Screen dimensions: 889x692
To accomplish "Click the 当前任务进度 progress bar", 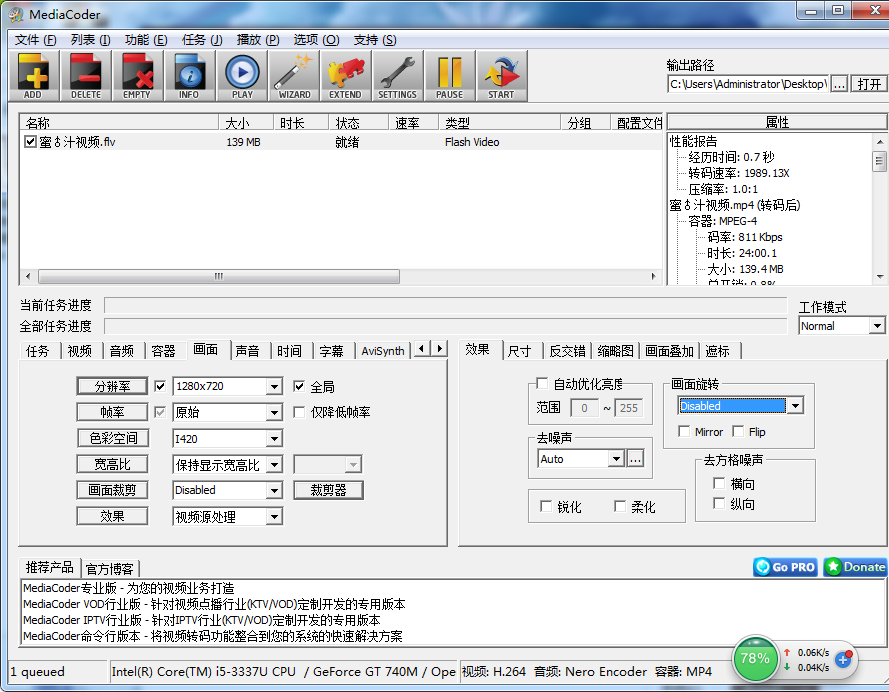I will (x=446, y=305).
